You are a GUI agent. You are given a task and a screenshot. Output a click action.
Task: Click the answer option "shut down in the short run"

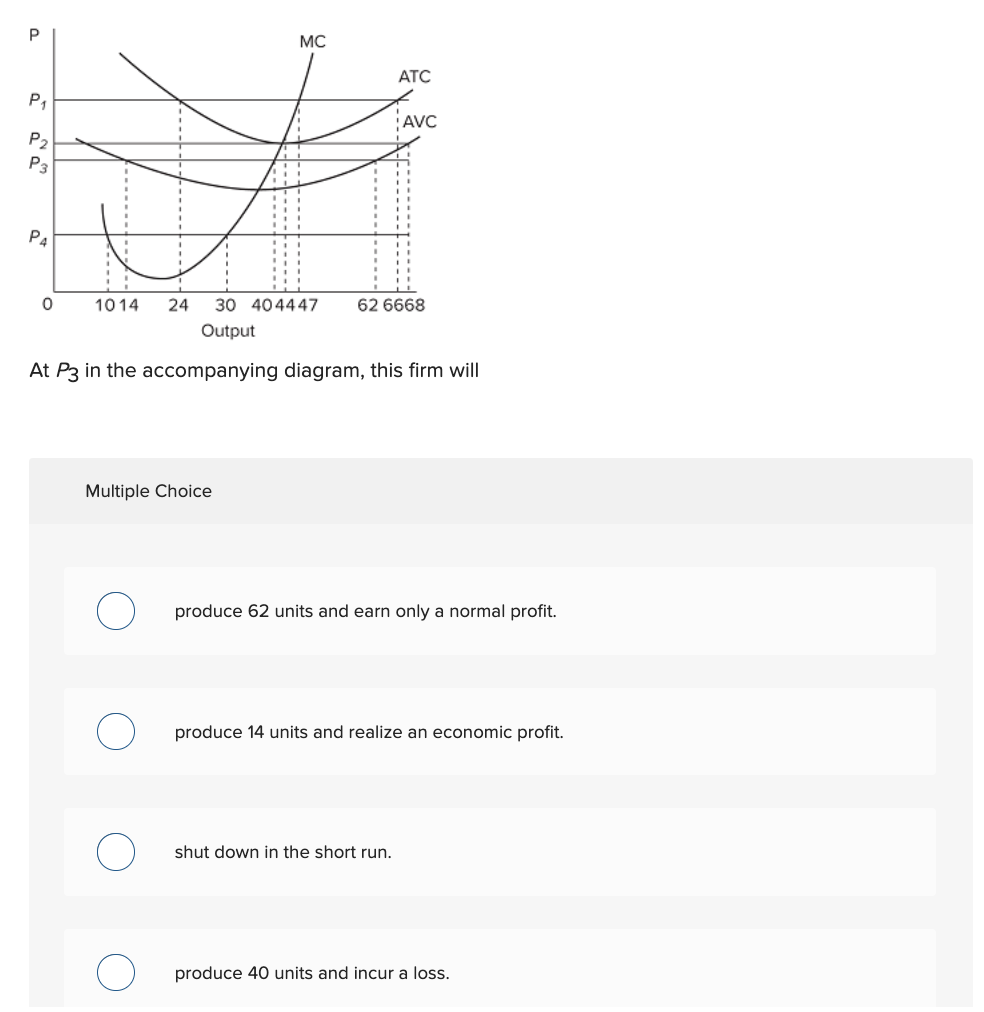click(x=283, y=852)
